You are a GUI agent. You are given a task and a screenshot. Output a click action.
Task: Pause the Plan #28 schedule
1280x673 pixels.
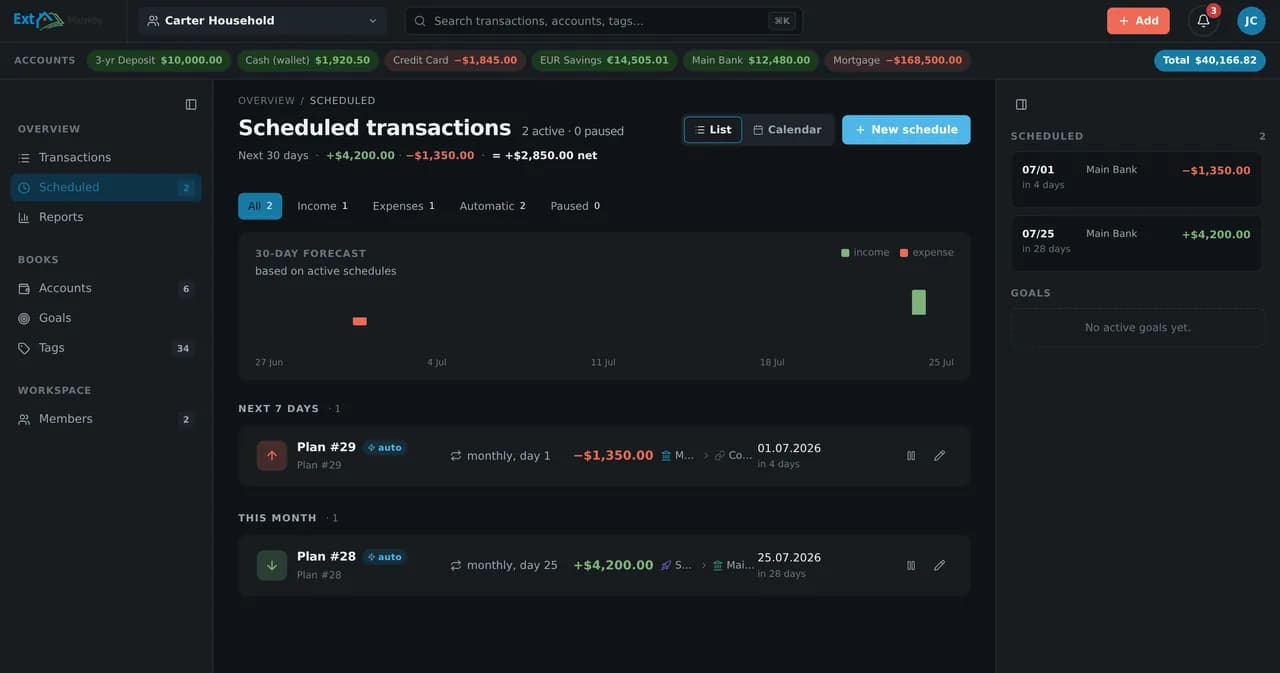pos(911,565)
